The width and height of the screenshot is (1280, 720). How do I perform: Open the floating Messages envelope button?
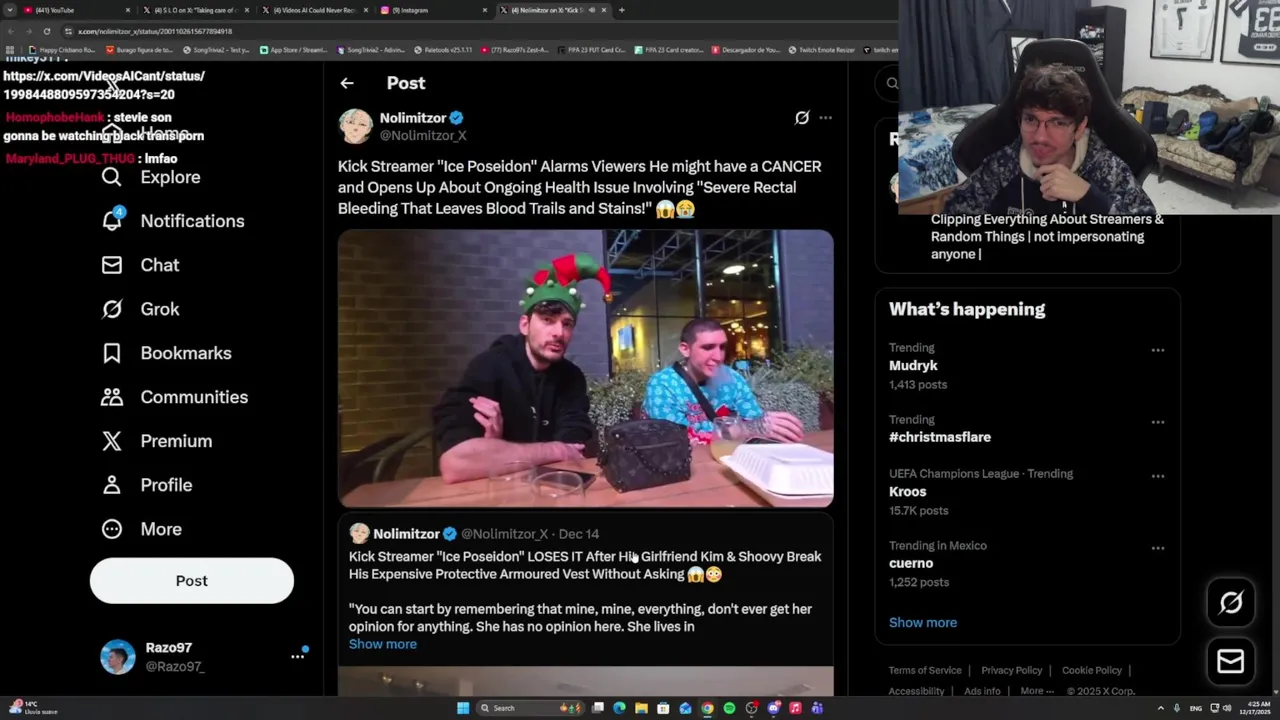click(1230, 661)
